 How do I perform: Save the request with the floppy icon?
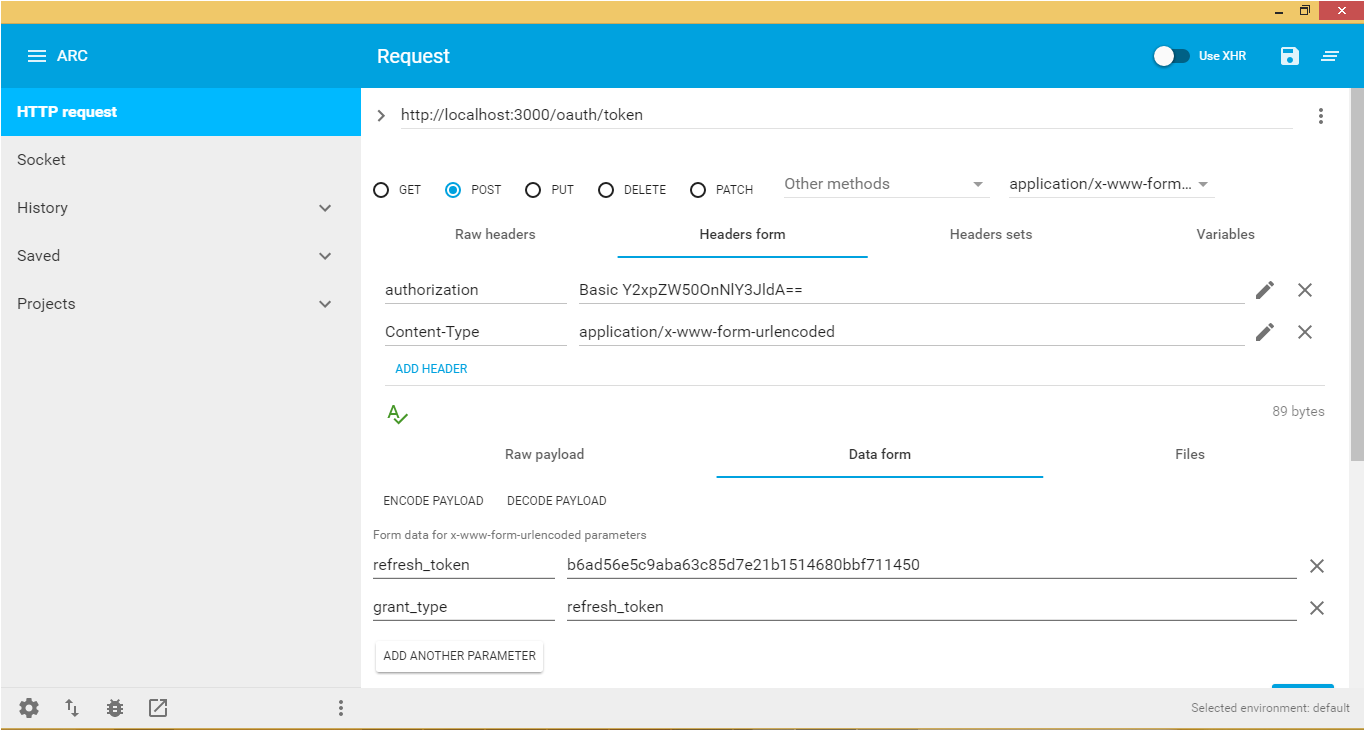[1290, 56]
